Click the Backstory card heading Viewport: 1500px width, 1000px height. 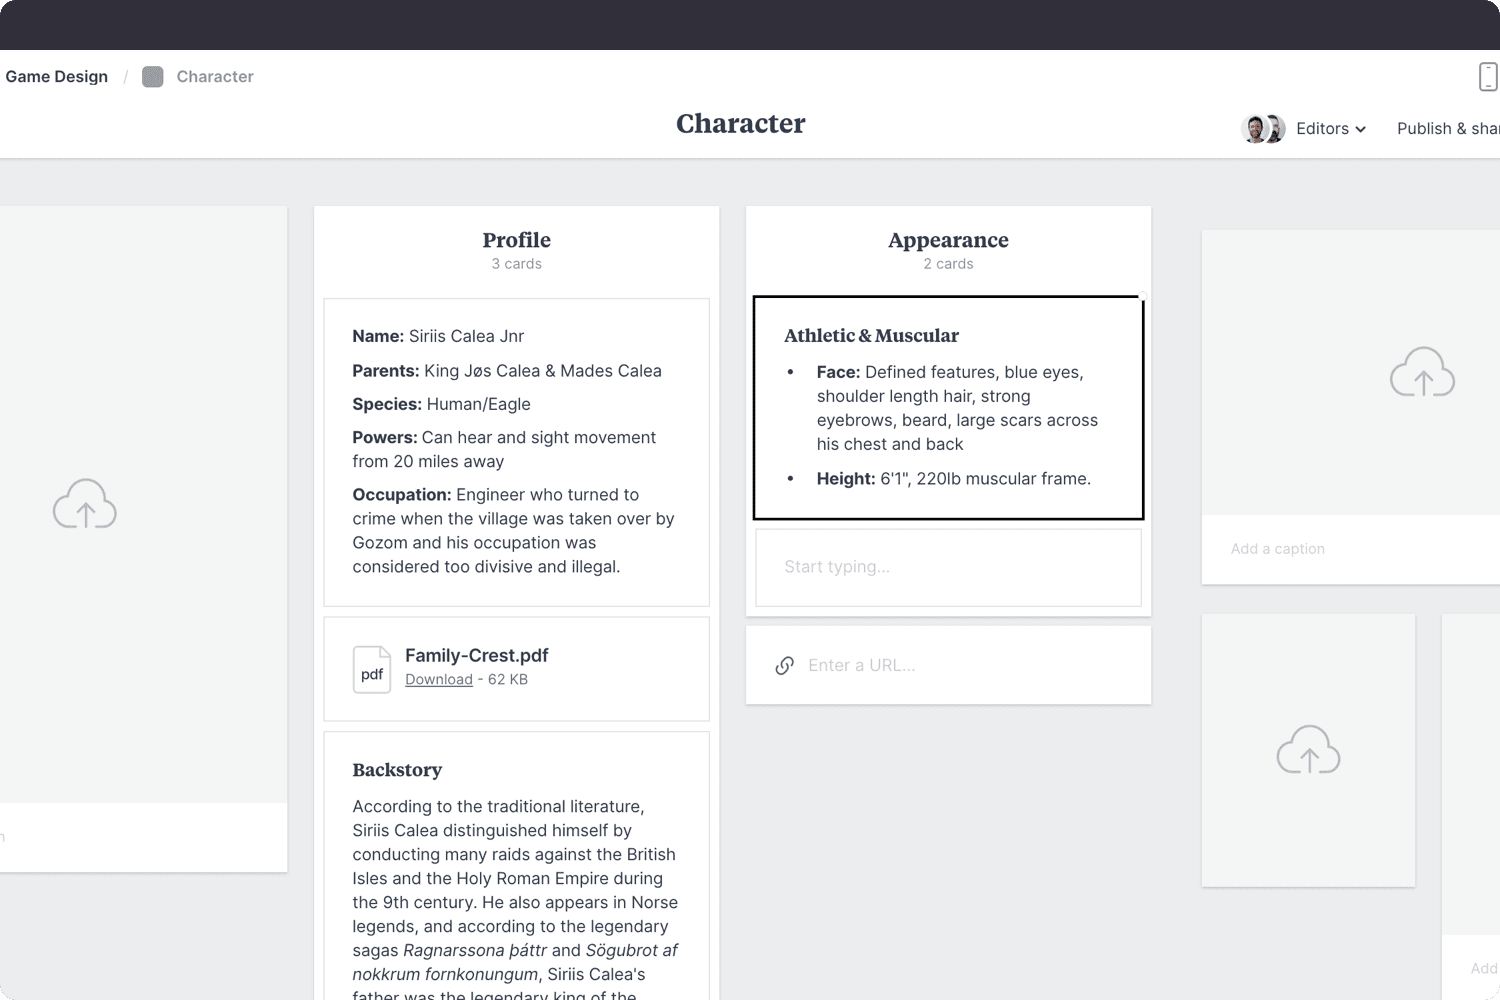tap(397, 770)
